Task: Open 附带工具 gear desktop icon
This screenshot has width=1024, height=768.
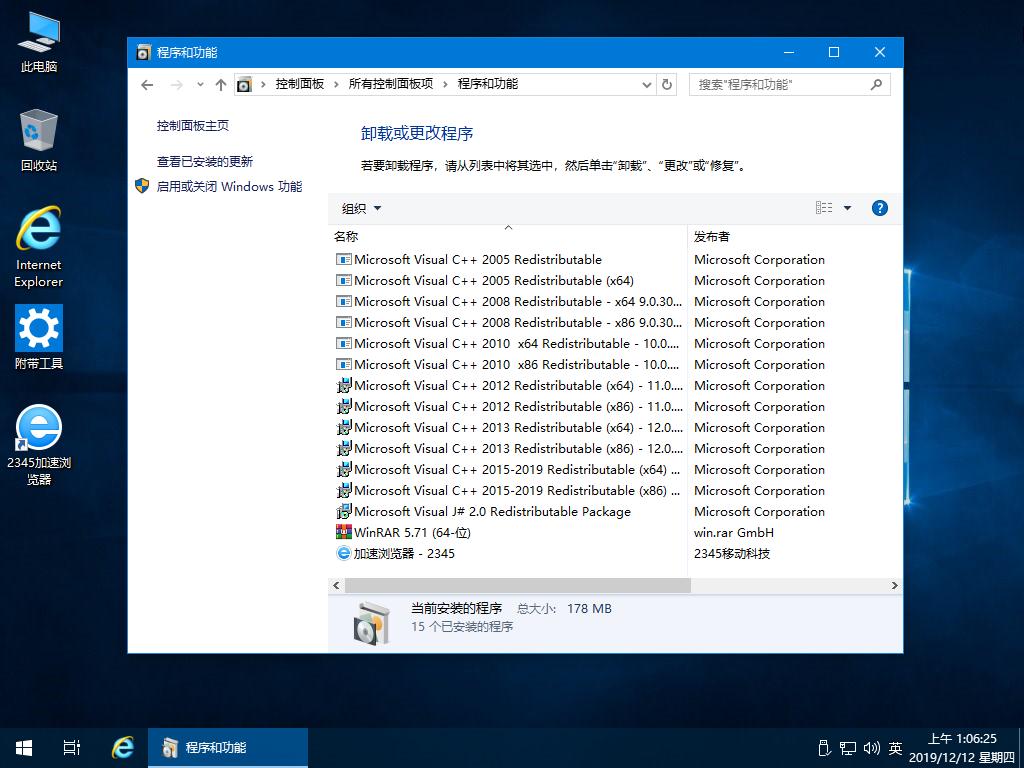Action: 39,337
